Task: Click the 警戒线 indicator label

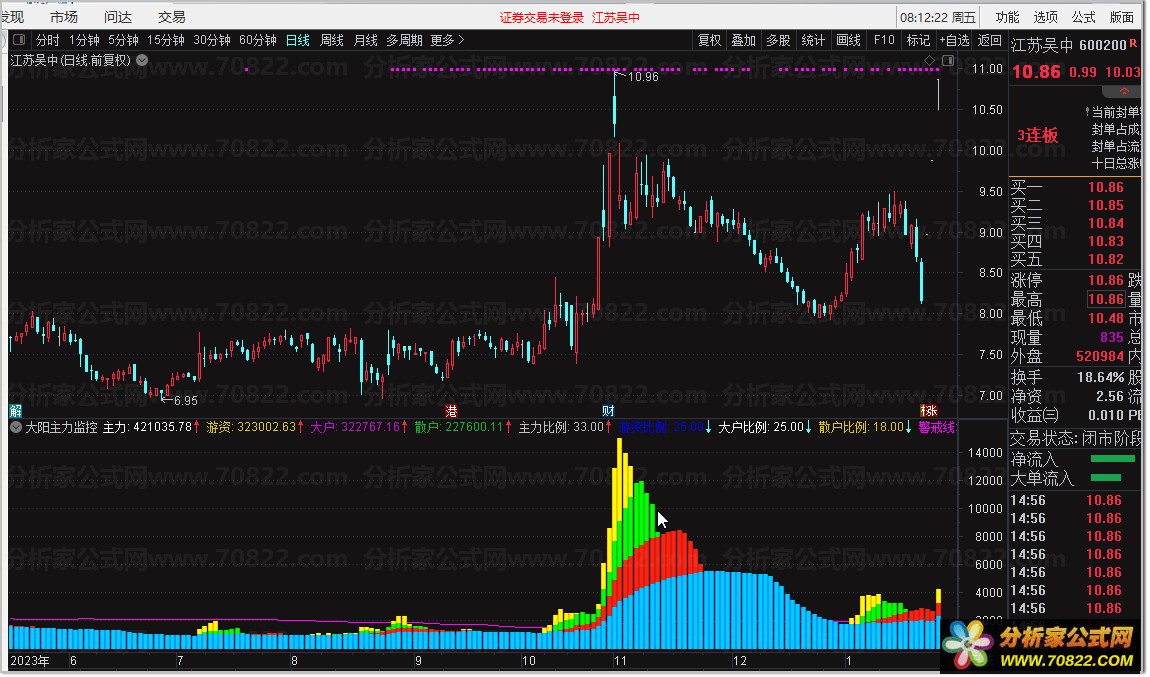Action: 937,427
